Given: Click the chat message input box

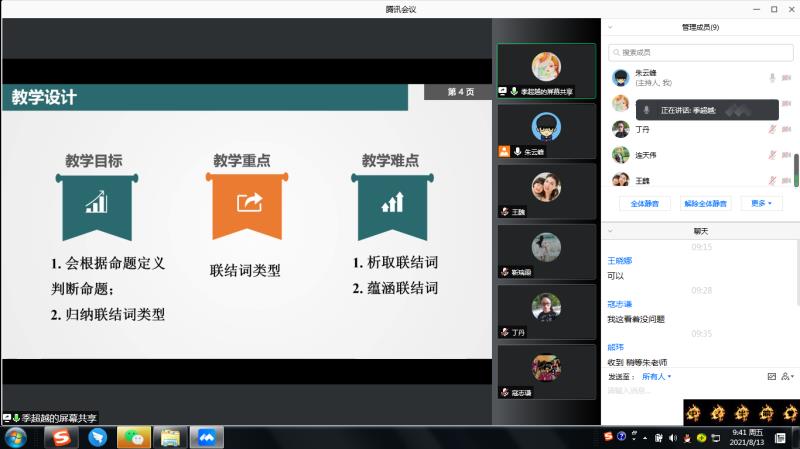Looking at the screenshot, I should click(690, 390).
